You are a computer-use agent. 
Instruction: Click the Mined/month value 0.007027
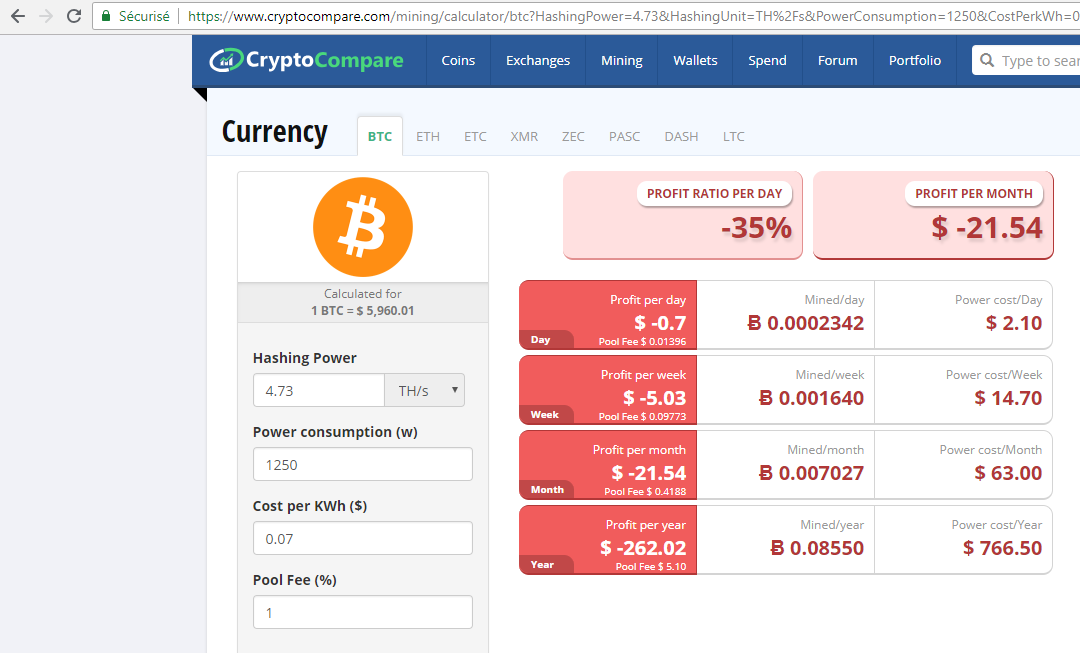pyautogui.click(x=811, y=473)
